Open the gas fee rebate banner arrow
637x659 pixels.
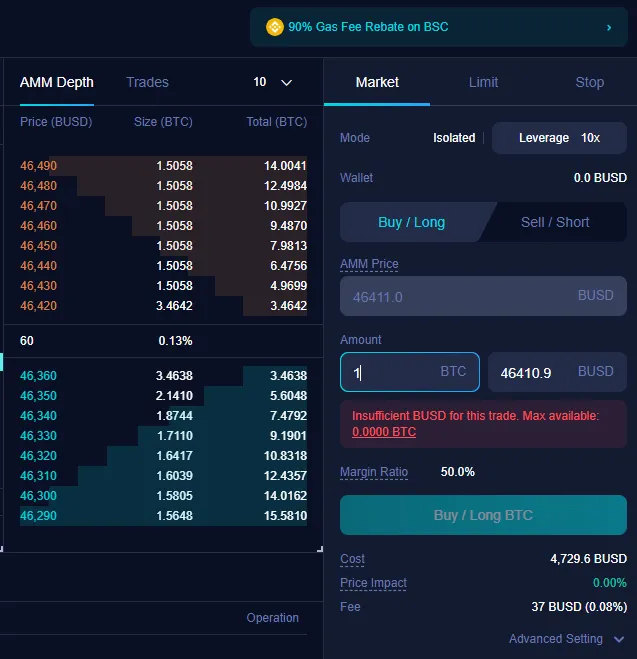(x=609, y=27)
